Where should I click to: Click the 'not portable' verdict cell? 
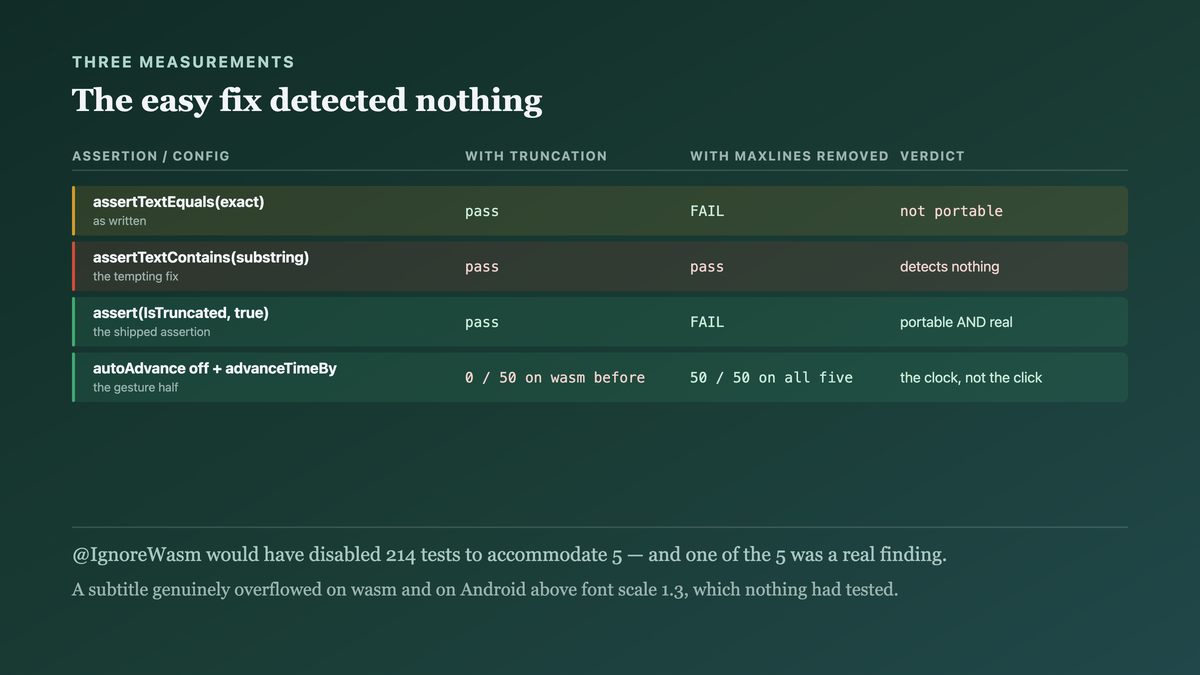[951, 211]
